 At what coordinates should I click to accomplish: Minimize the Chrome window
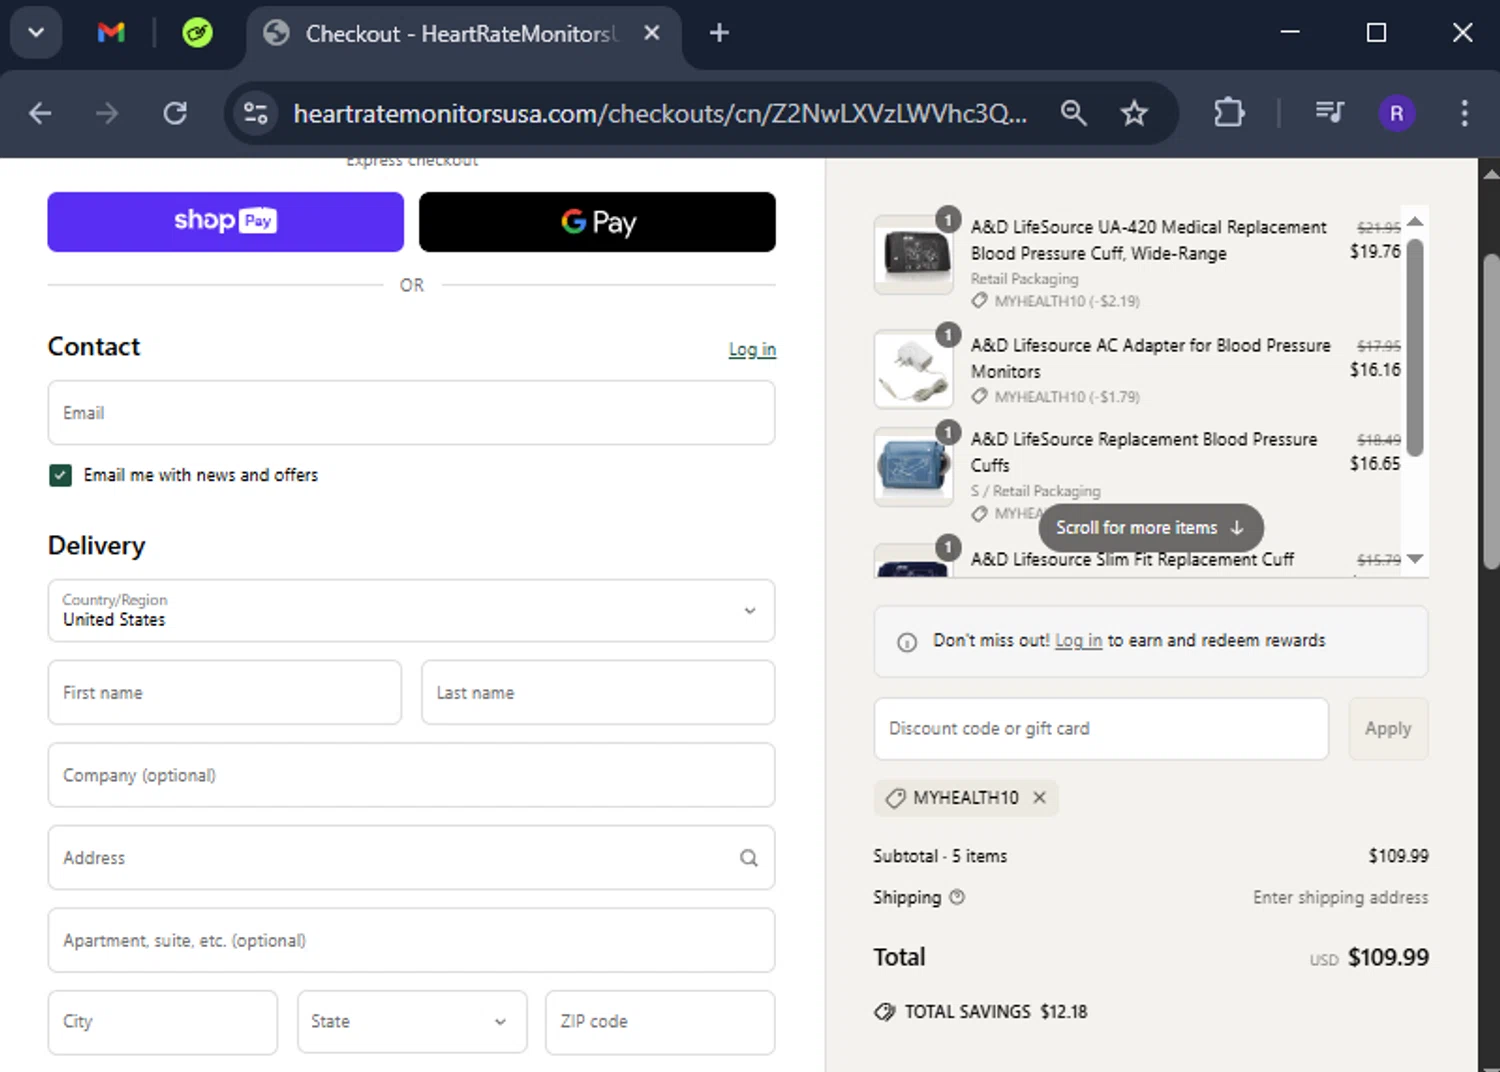click(x=1290, y=33)
